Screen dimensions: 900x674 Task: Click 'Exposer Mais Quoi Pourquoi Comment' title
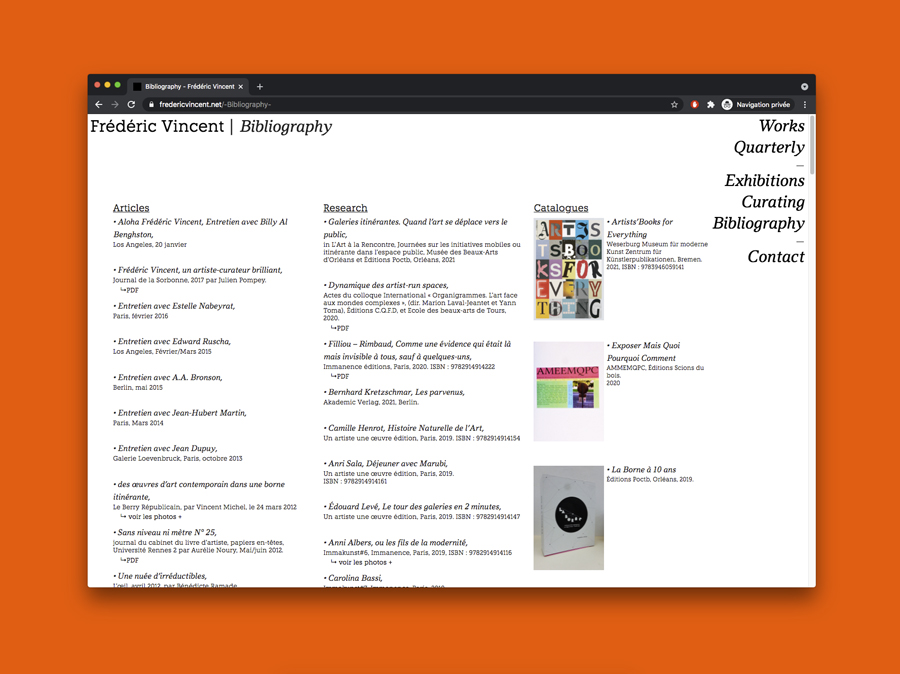[x=643, y=351]
